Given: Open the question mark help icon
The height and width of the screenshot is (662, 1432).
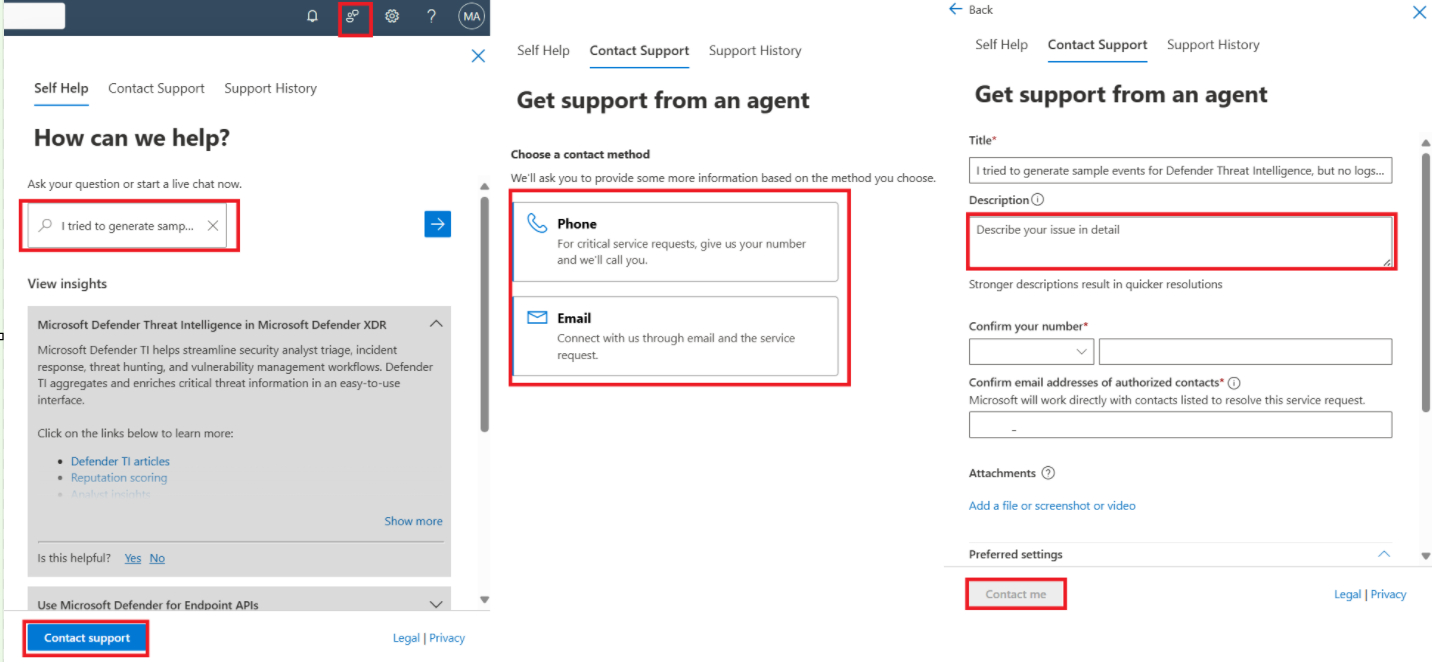Looking at the screenshot, I should [431, 16].
